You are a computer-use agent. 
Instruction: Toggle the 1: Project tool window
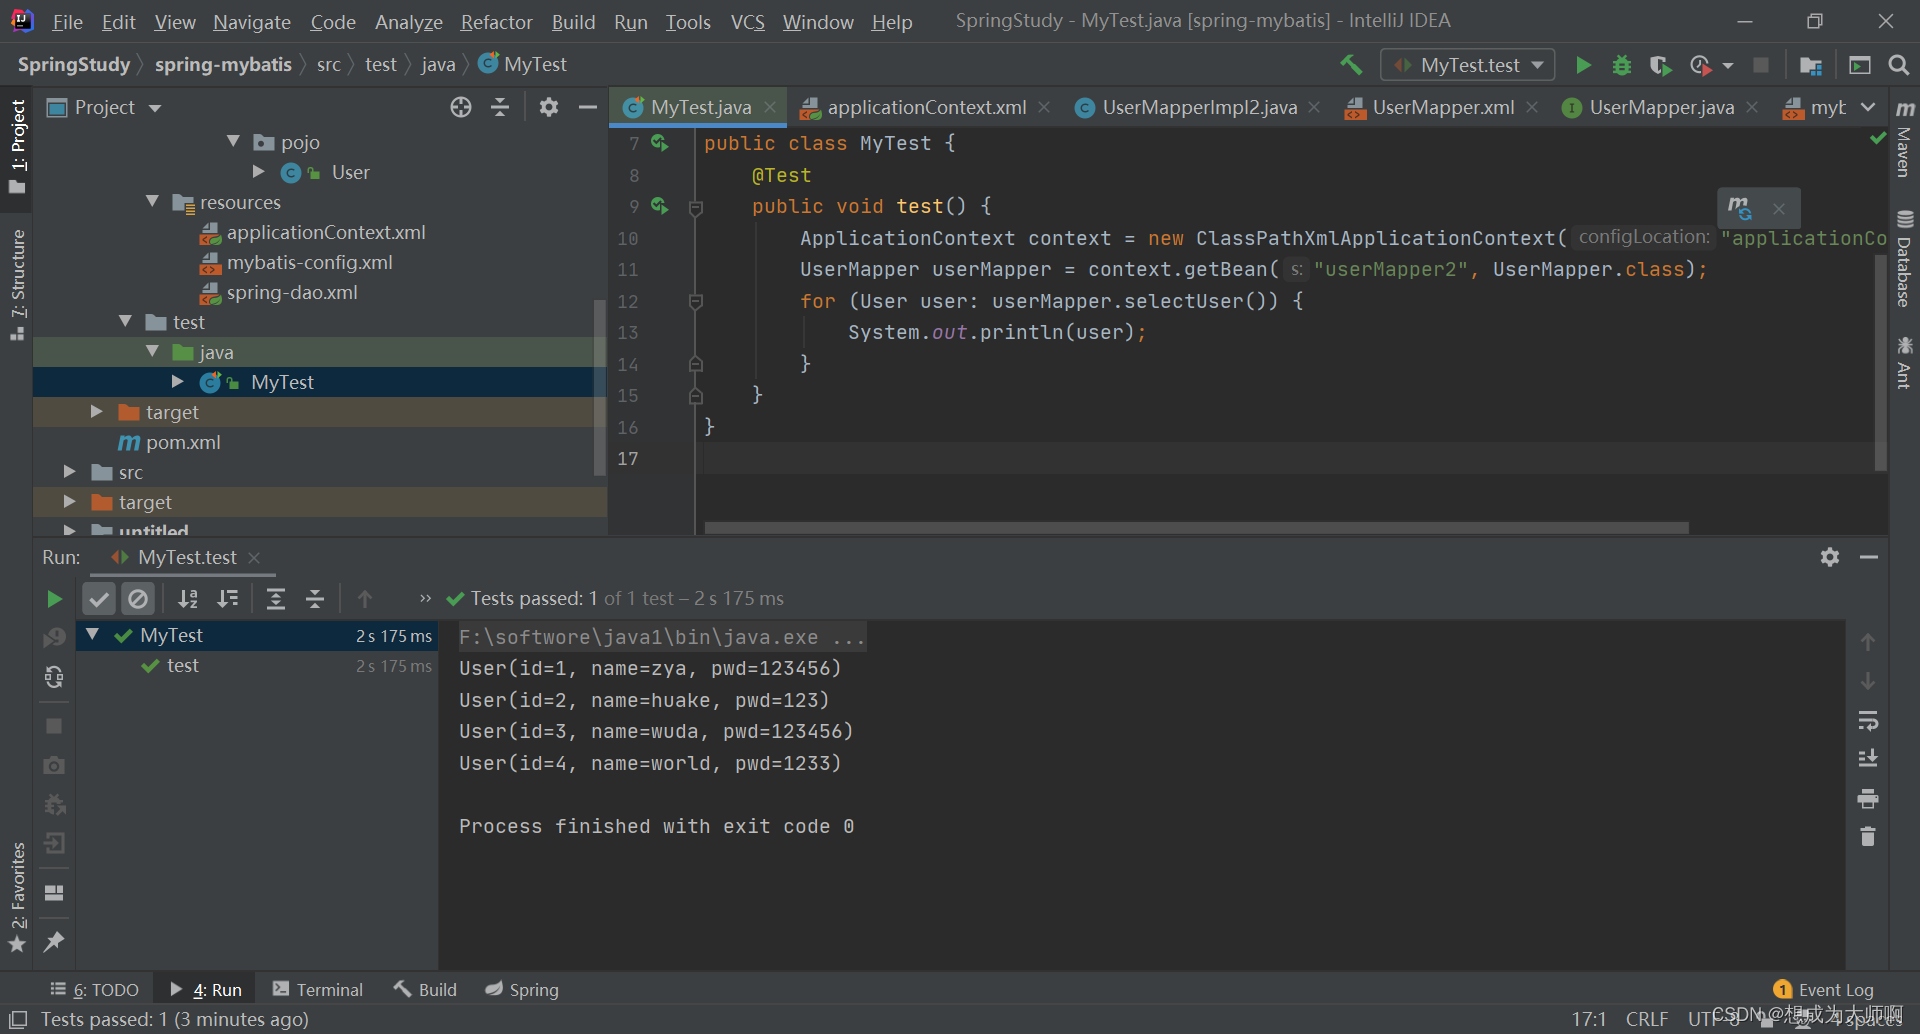click(17, 148)
